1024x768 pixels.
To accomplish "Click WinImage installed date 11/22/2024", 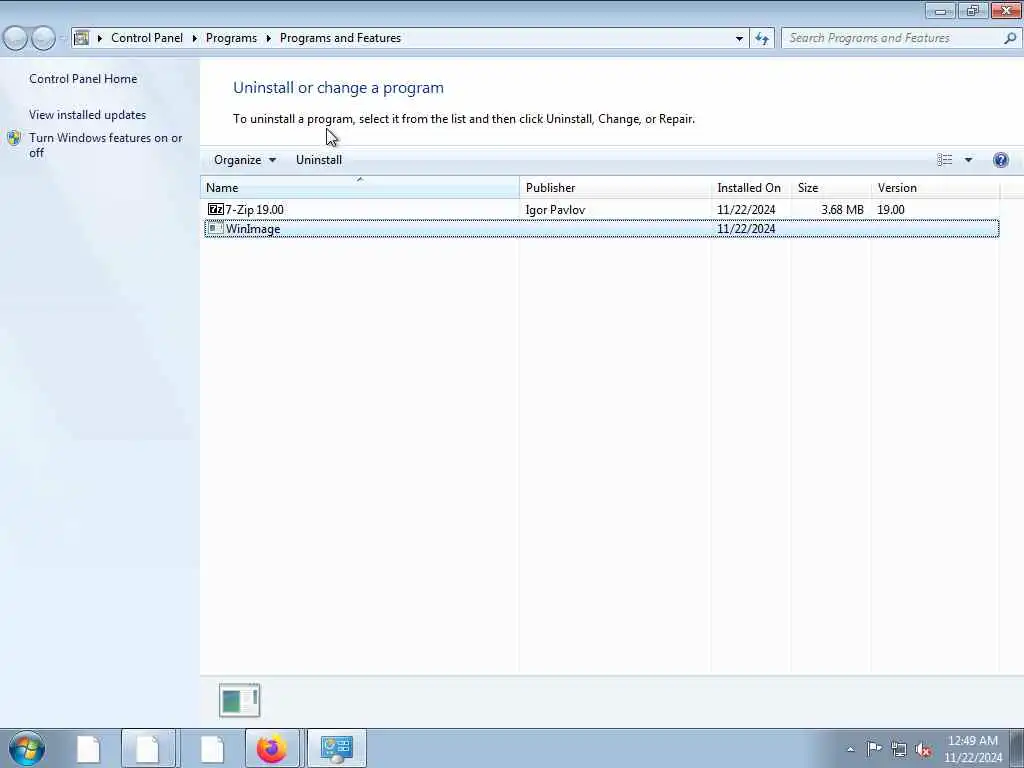I will click(x=746, y=229).
